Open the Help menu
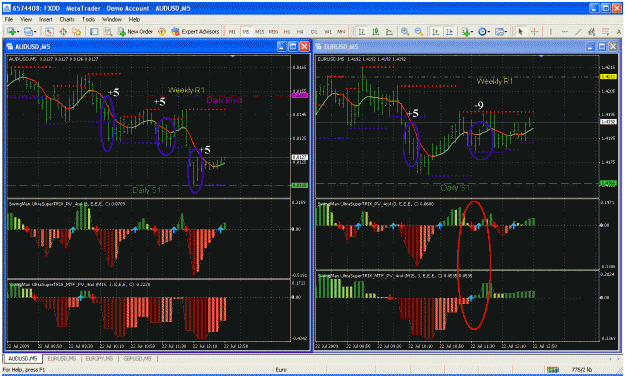Image resolution: width=625 pixels, height=376 pixels. tap(134, 19)
